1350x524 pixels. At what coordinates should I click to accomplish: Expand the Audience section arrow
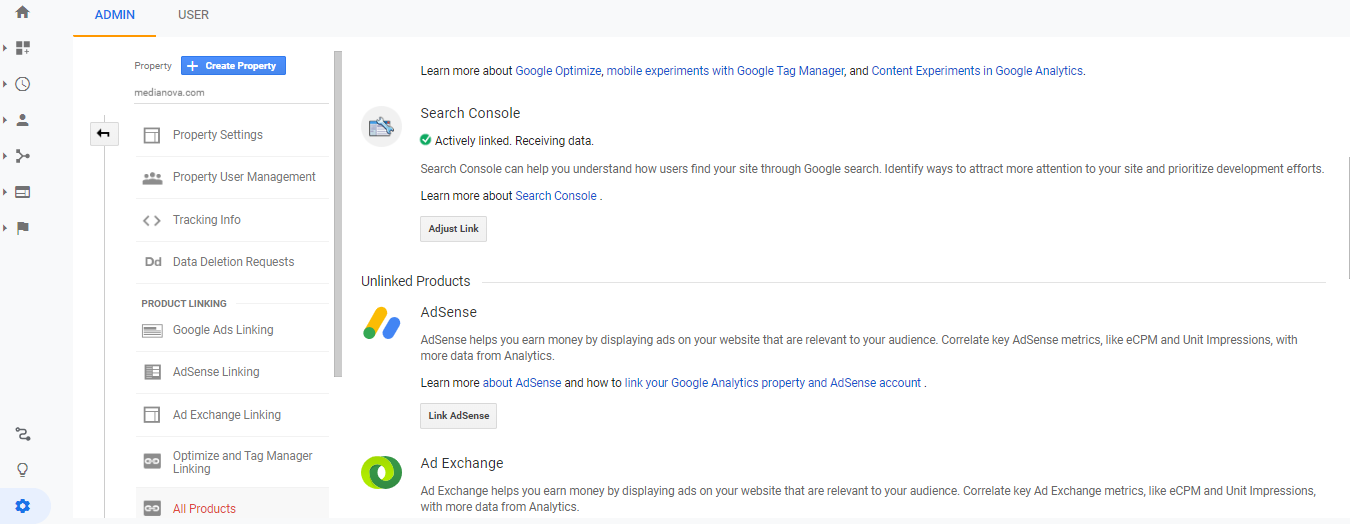coord(5,120)
